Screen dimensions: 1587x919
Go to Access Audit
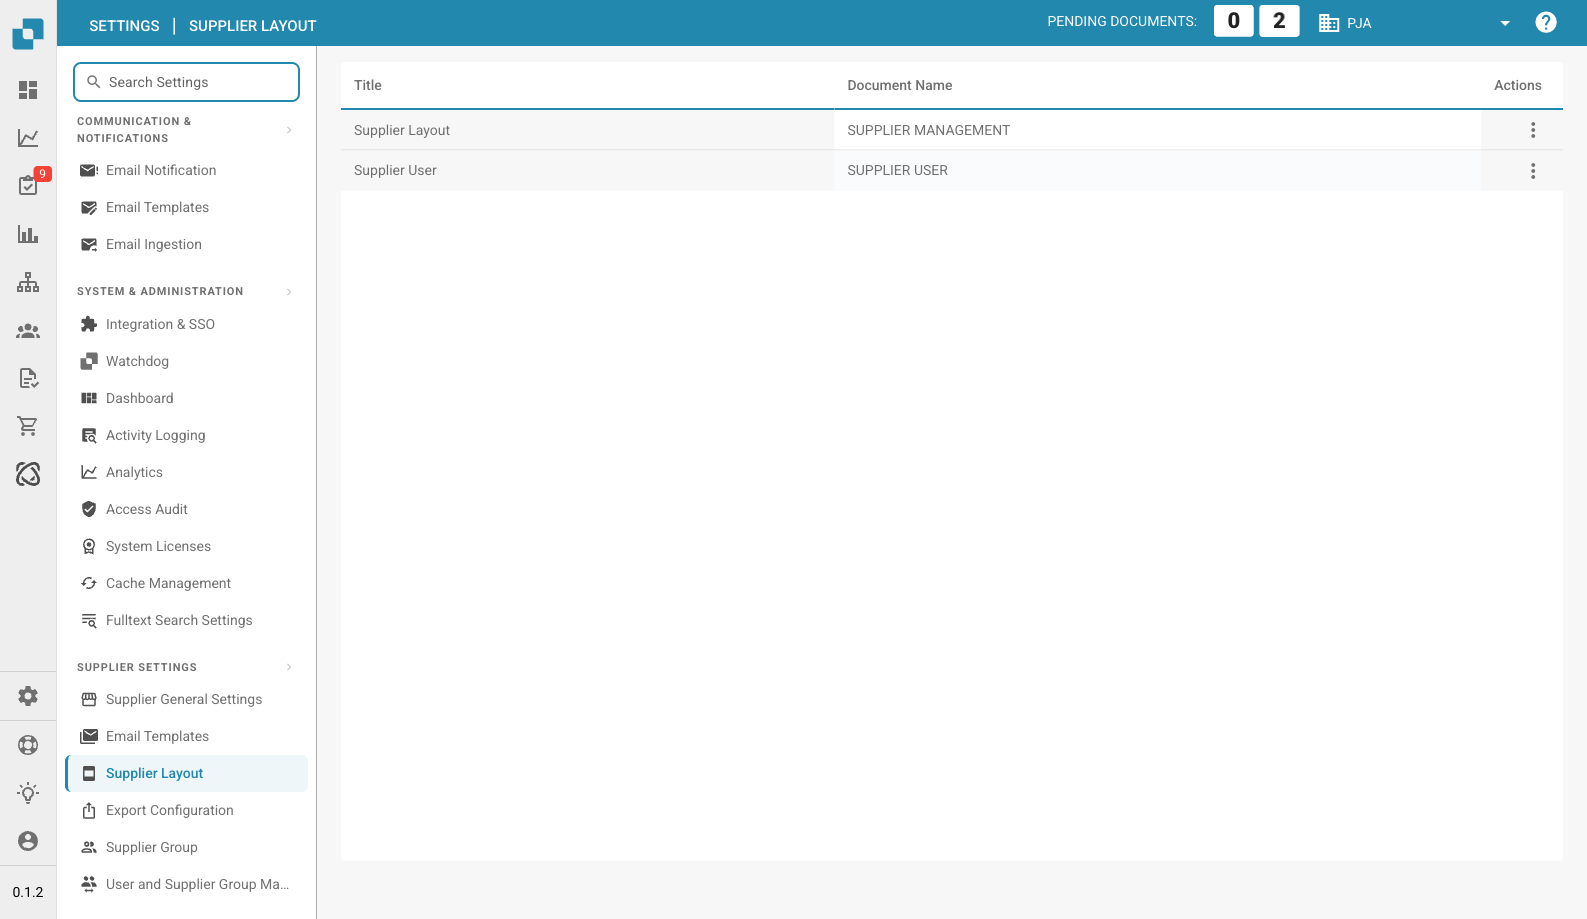click(x=186, y=509)
